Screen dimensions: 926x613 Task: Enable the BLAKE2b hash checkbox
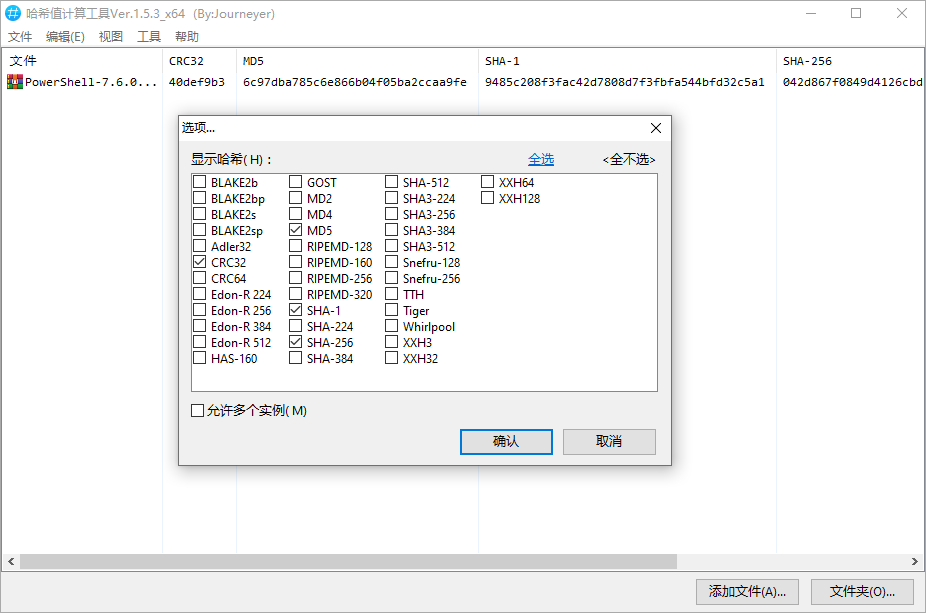[x=200, y=182]
